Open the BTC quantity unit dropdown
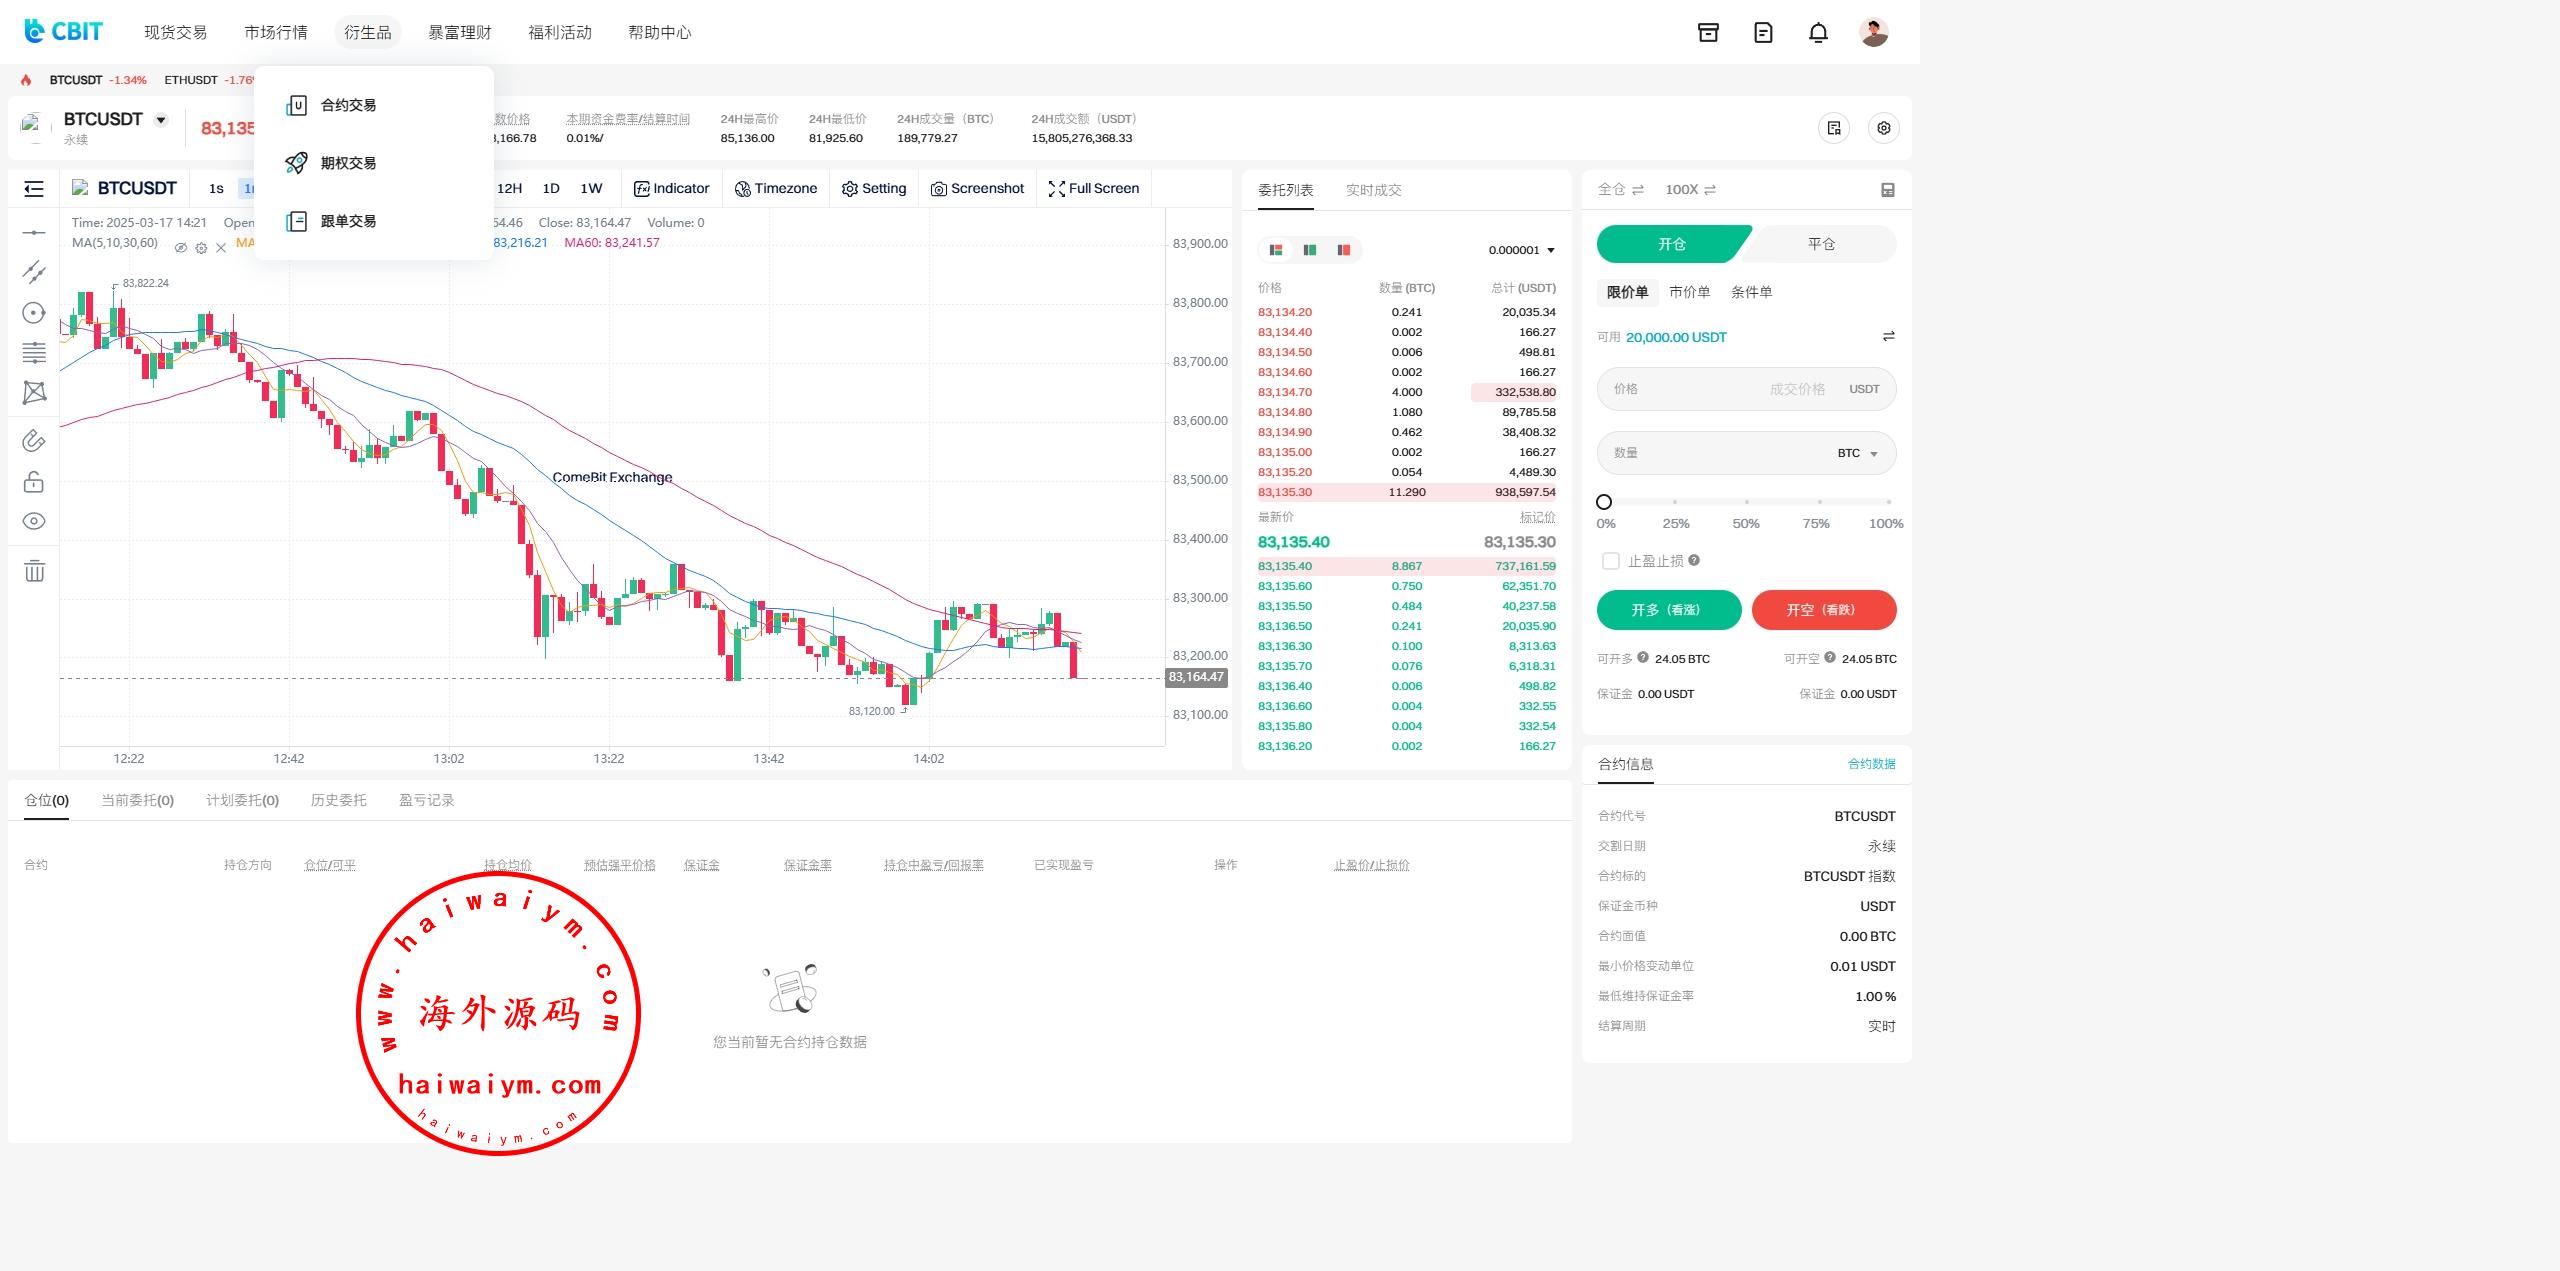The image size is (2560, 1271). (x=1857, y=453)
